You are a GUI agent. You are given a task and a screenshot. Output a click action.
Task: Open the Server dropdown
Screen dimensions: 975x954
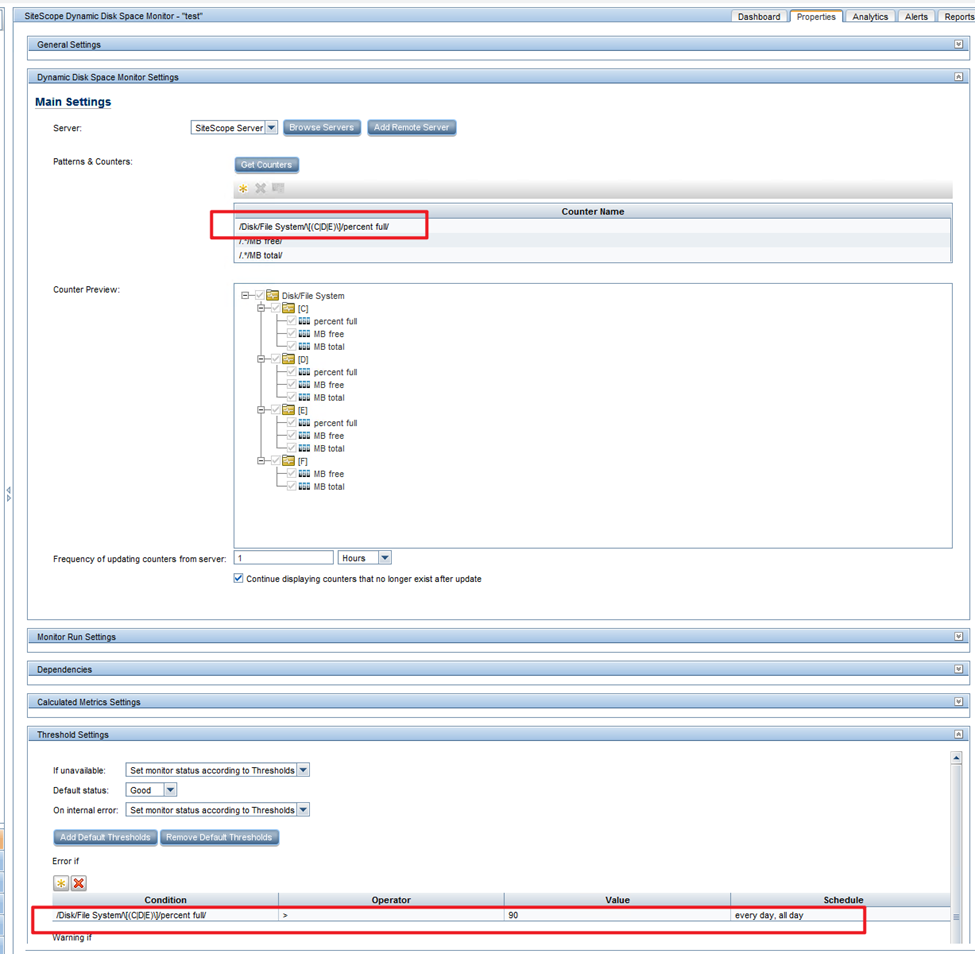[x=272, y=127]
